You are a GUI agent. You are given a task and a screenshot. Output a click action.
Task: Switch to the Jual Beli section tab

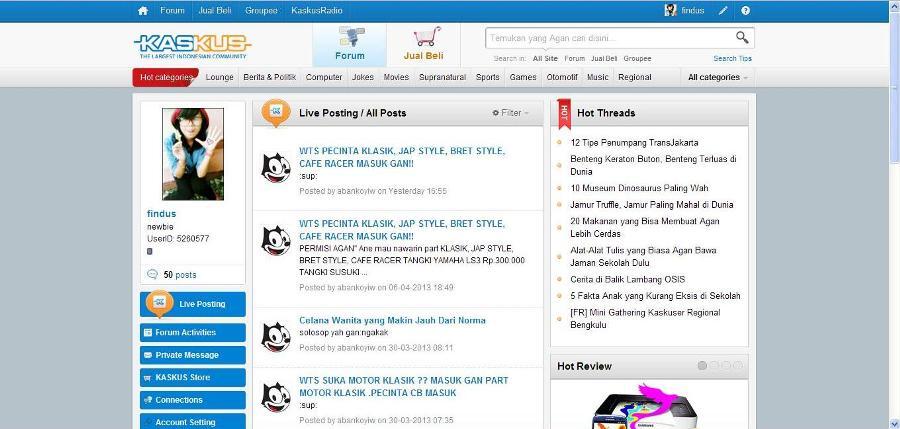424,45
